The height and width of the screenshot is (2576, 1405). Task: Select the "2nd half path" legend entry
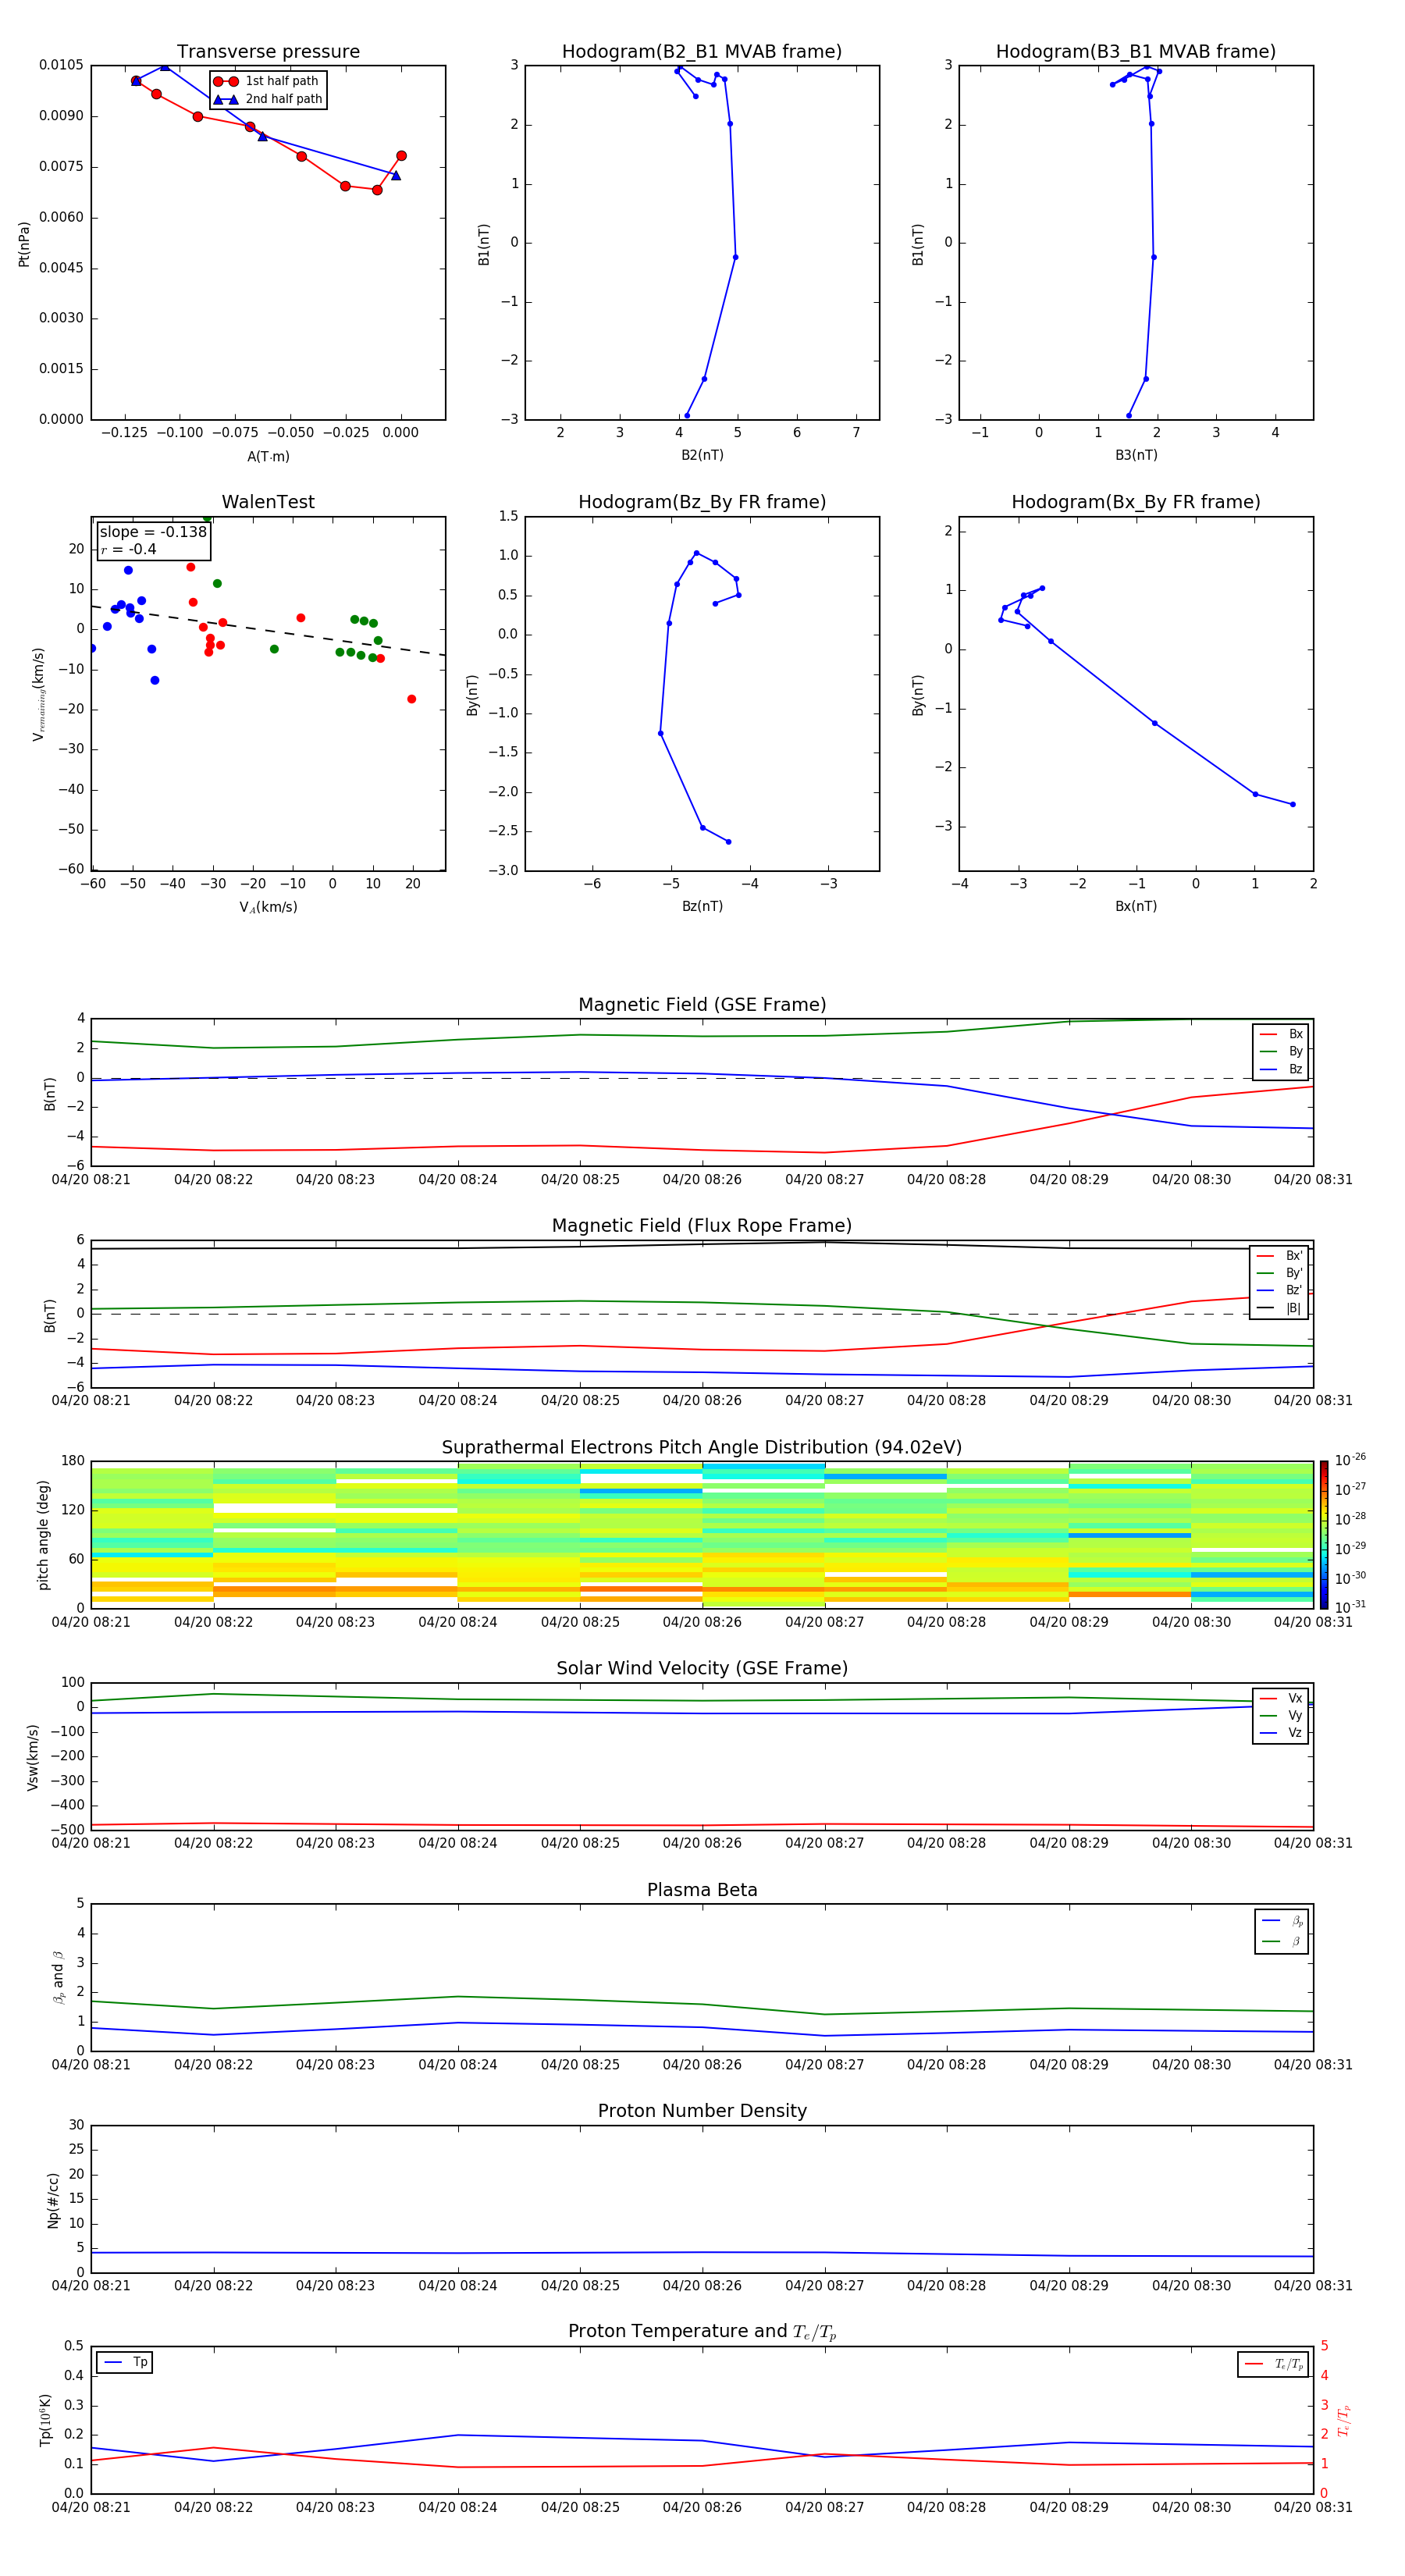(x=267, y=99)
